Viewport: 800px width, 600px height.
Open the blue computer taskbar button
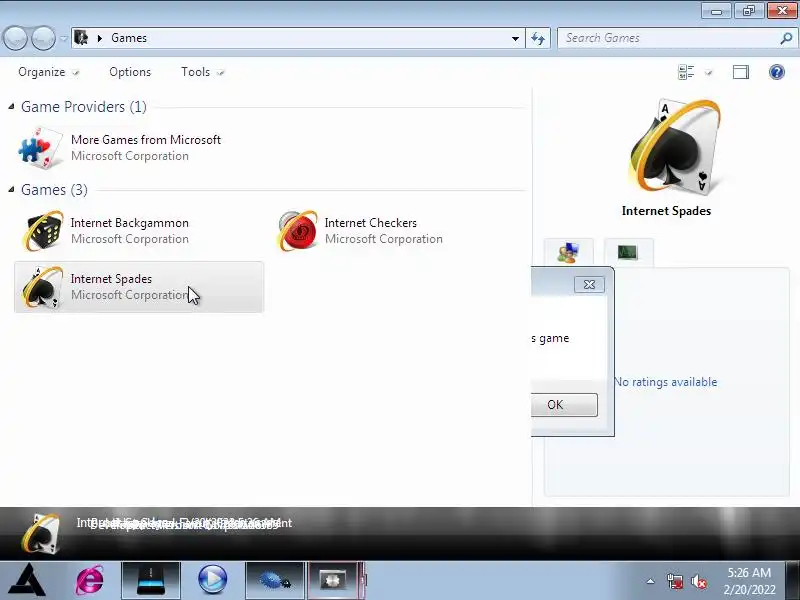click(x=151, y=580)
